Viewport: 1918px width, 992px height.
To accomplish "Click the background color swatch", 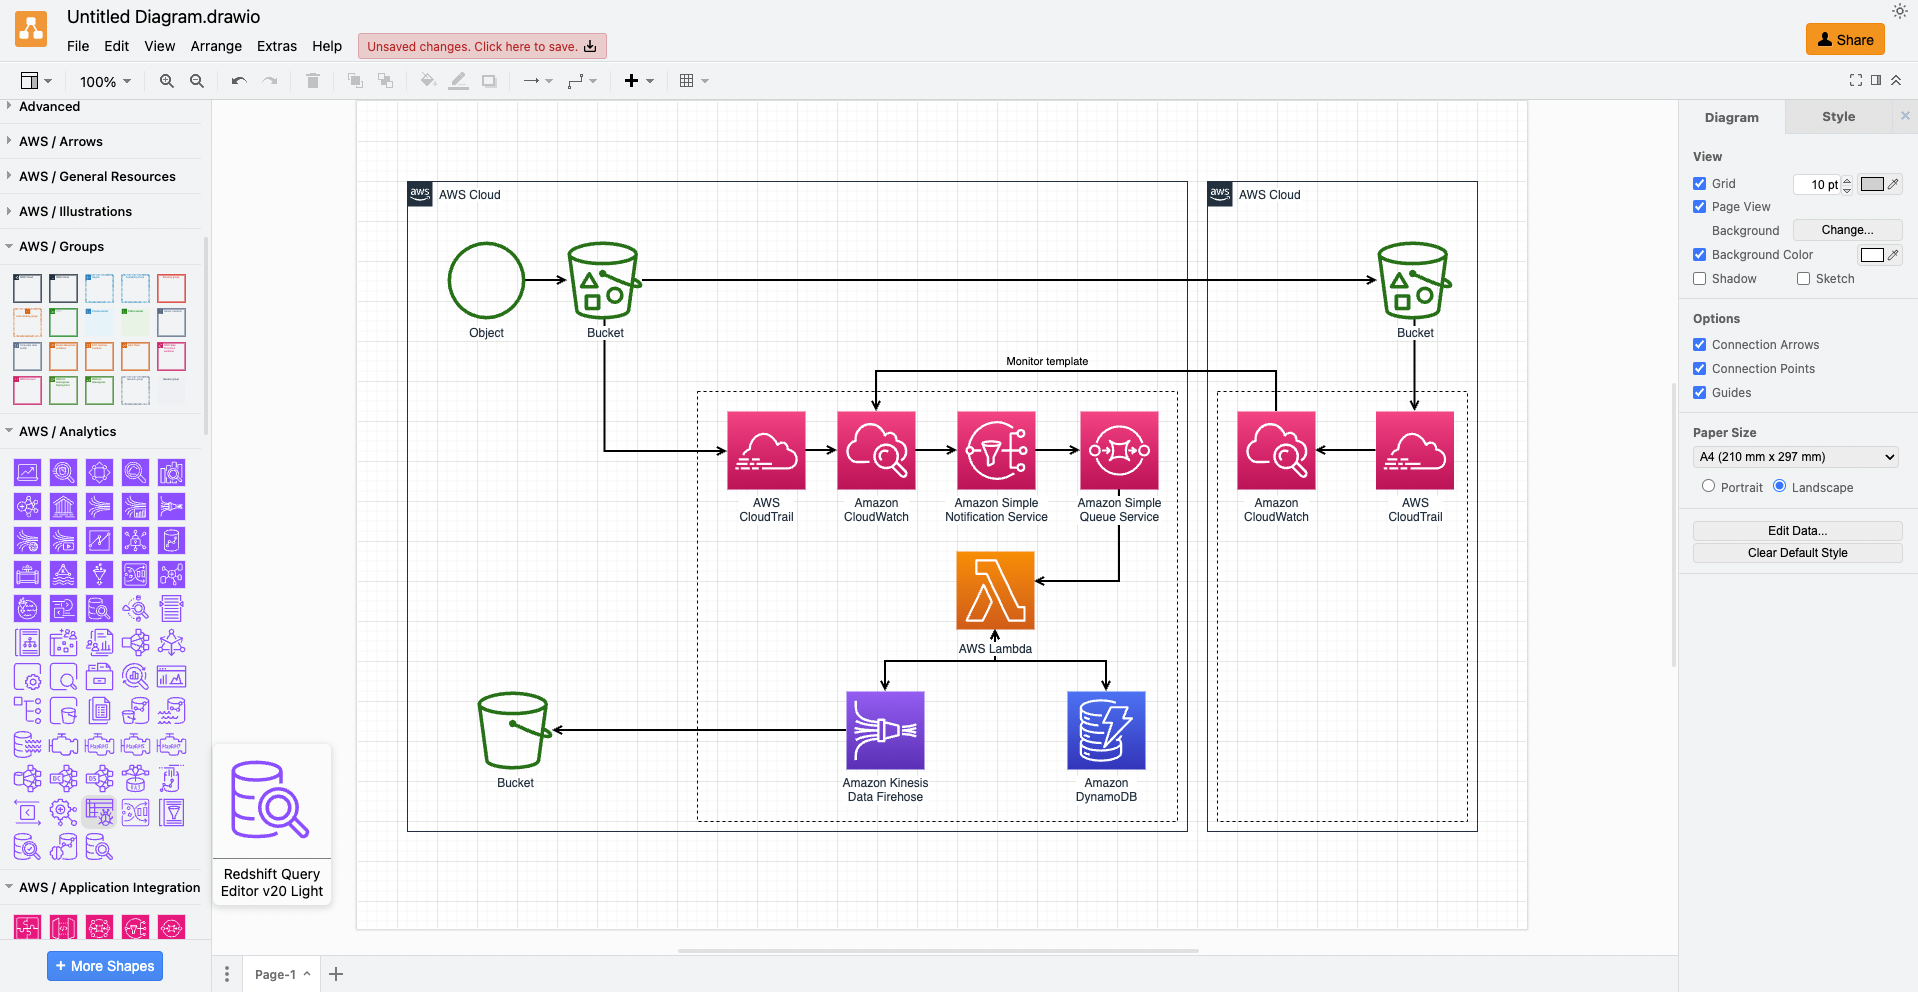I will (x=1872, y=255).
